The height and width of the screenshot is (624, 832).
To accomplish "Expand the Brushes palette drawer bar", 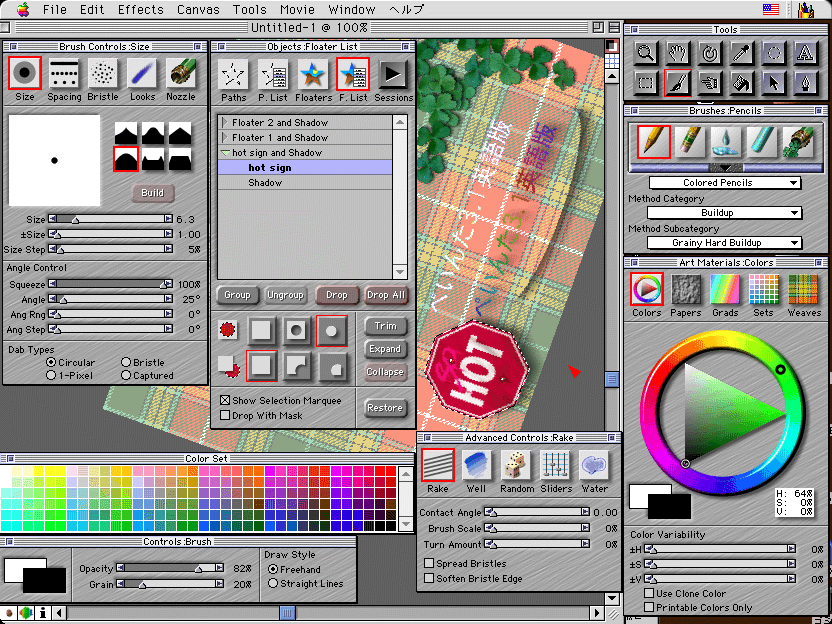I will [725, 168].
